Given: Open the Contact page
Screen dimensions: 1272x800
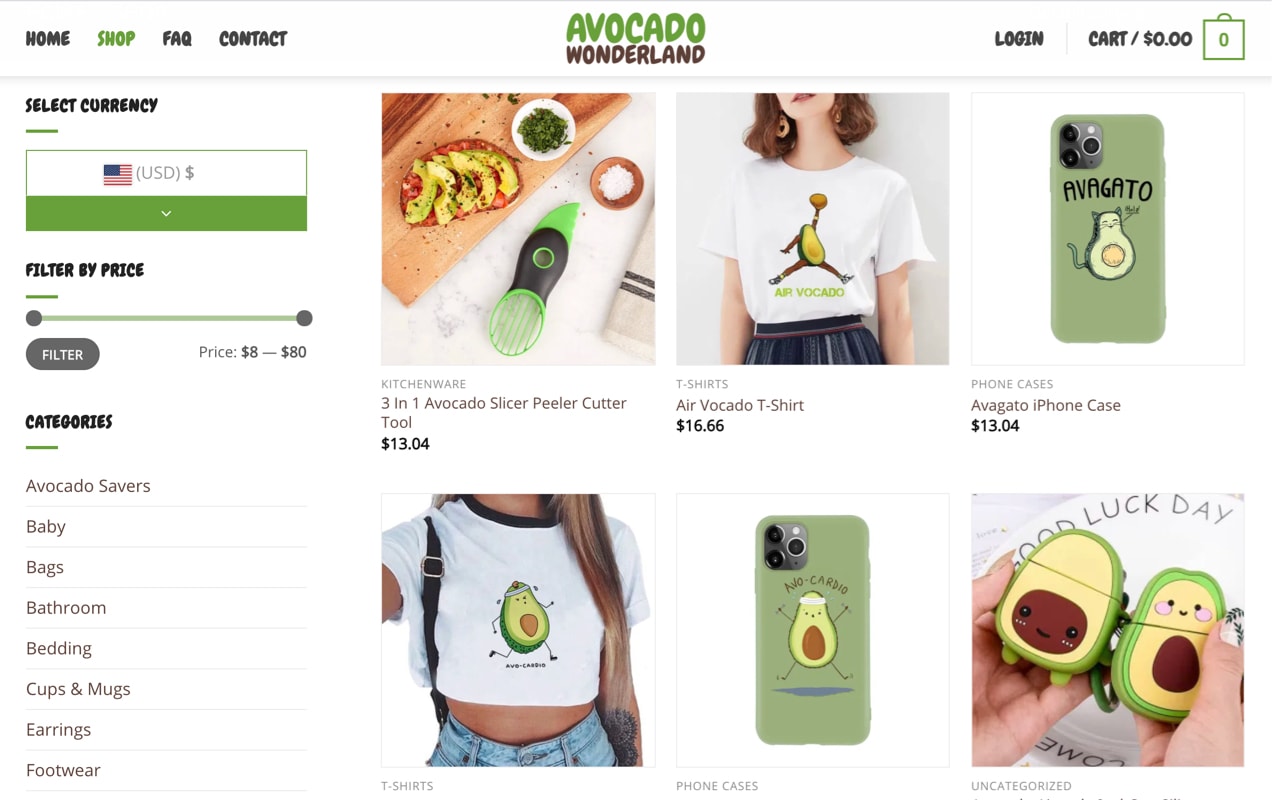Looking at the screenshot, I should point(253,39).
